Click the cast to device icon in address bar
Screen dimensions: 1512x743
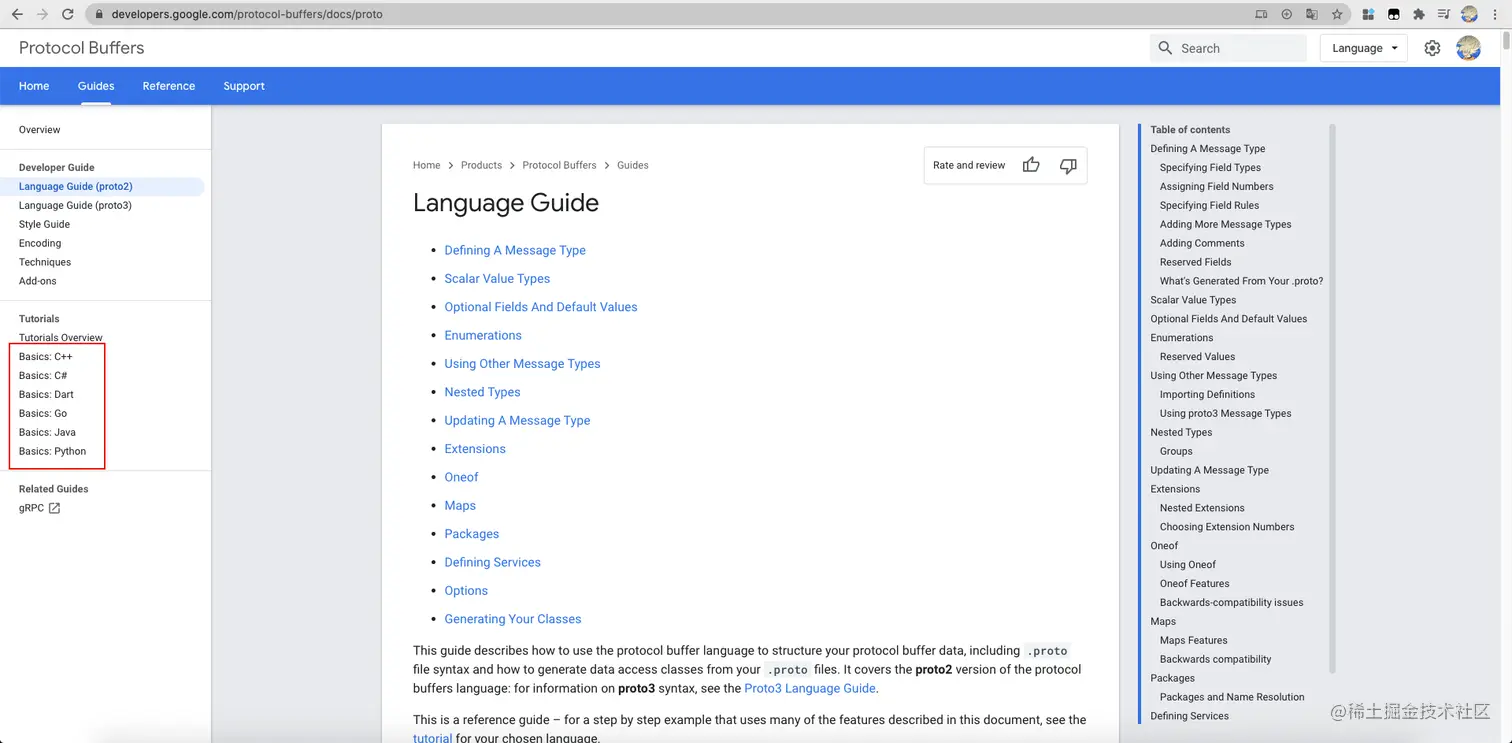[1262, 14]
